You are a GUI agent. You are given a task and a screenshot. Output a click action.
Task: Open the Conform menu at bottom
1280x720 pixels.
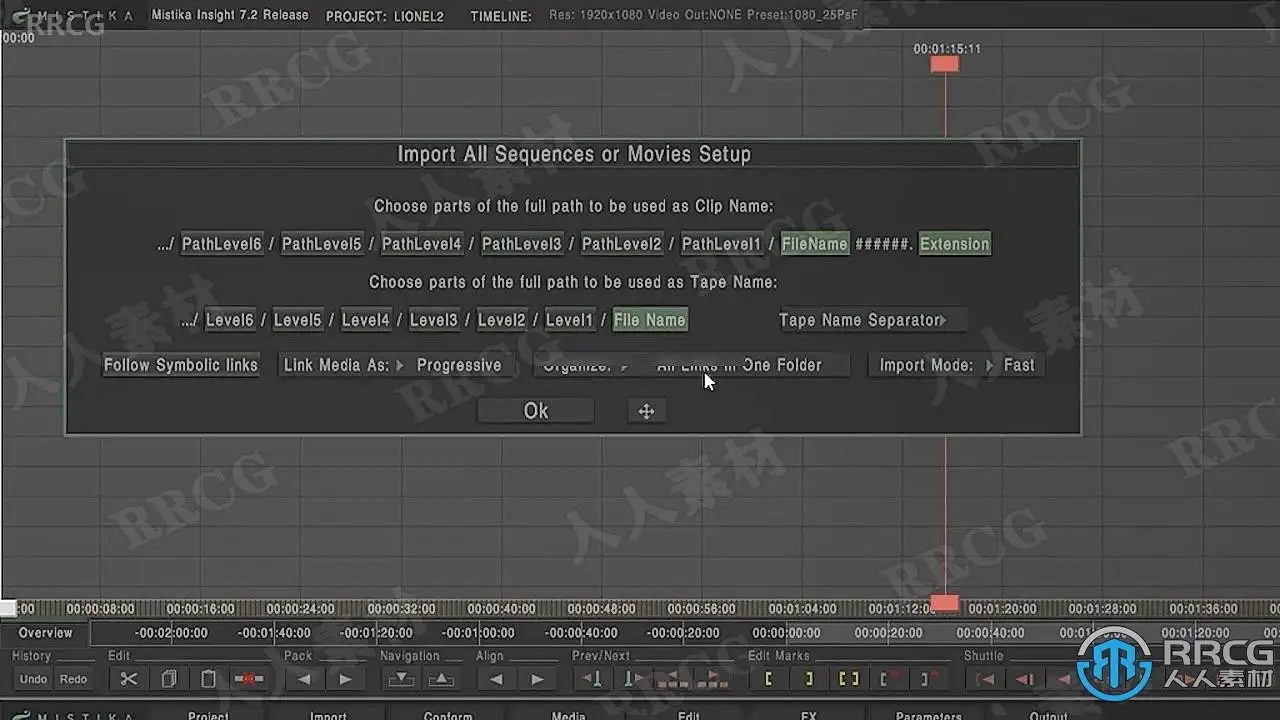(448, 715)
